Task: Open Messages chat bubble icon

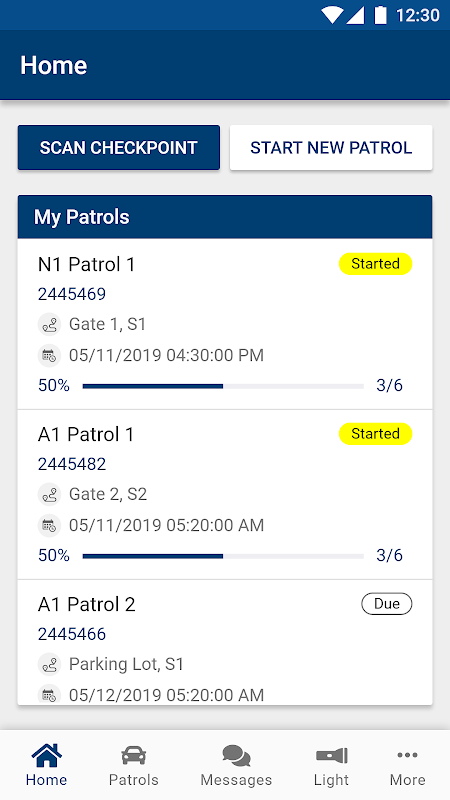Action: coord(236,755)
